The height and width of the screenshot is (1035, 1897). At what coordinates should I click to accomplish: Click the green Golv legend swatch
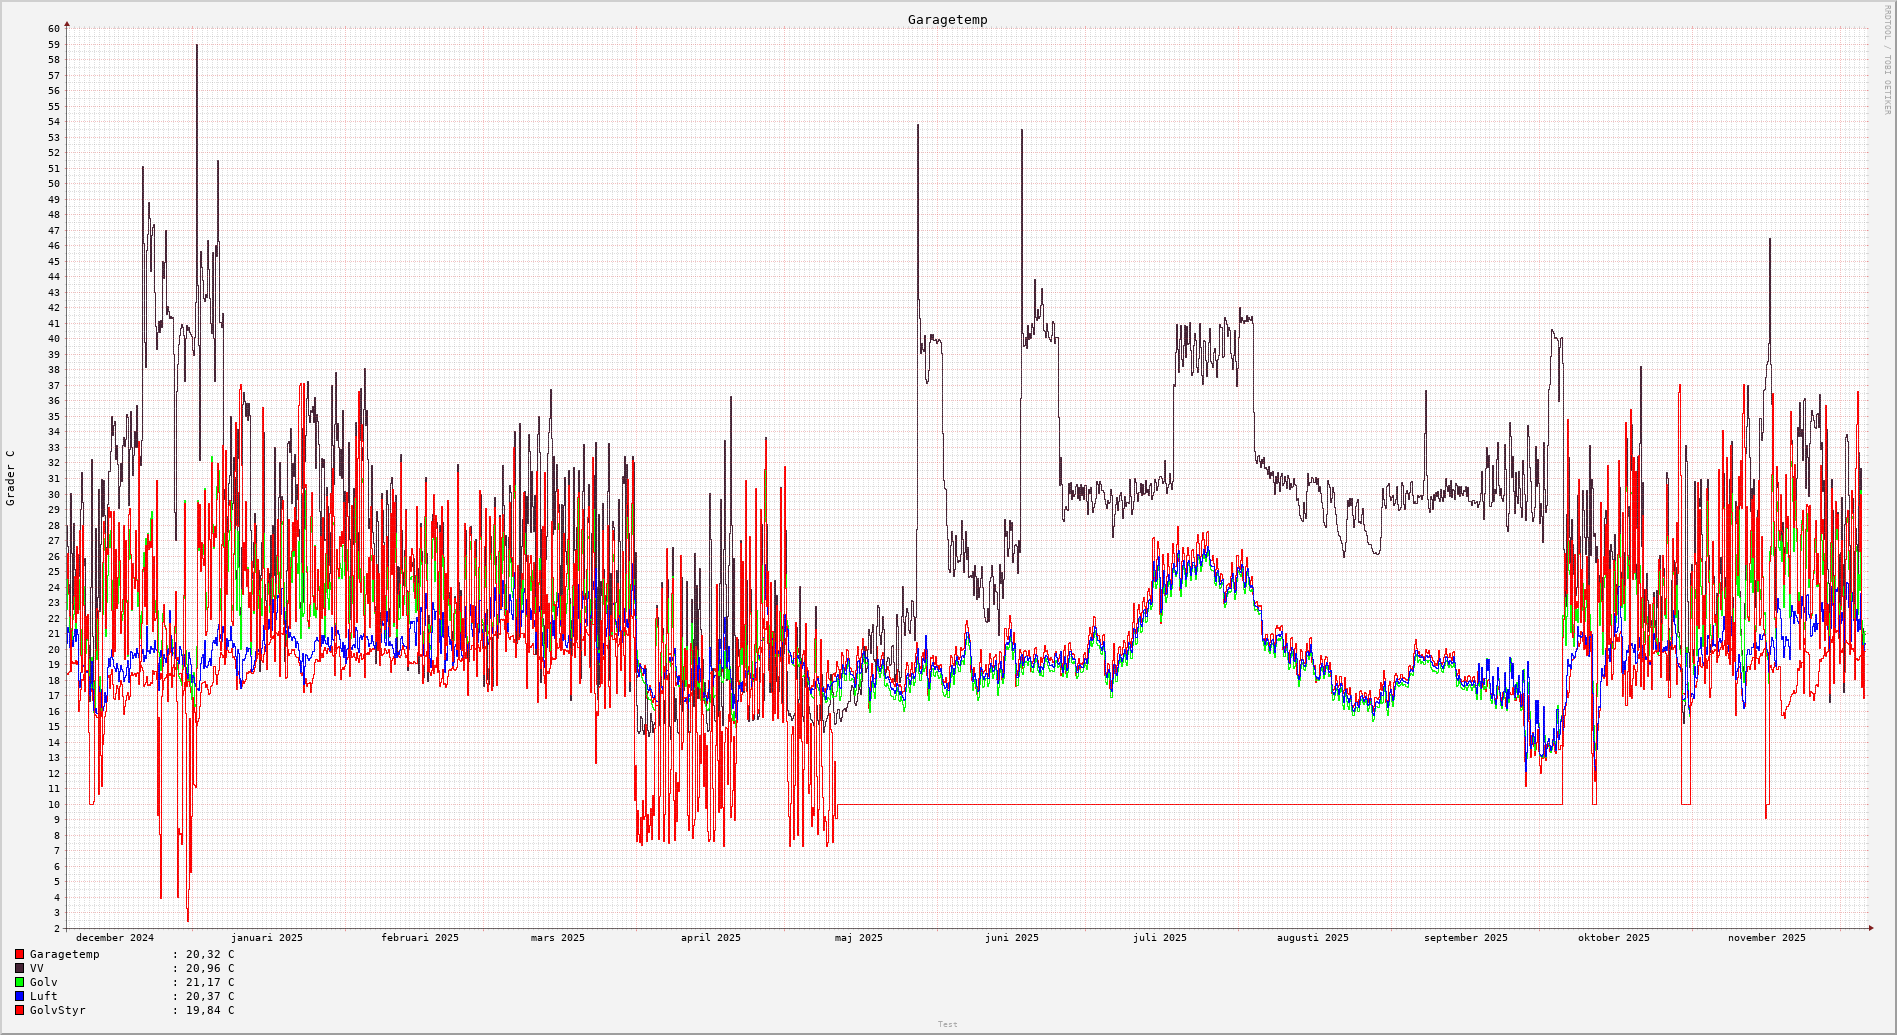19,982
